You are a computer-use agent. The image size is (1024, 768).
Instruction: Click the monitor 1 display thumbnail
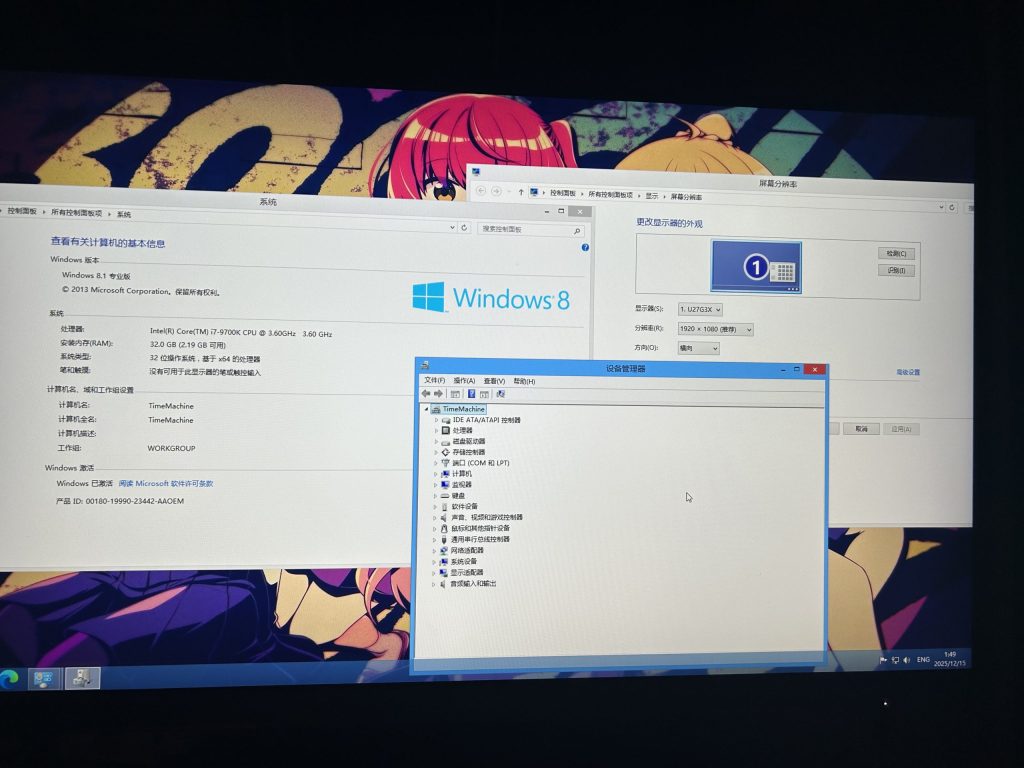[x=756, y=266]
